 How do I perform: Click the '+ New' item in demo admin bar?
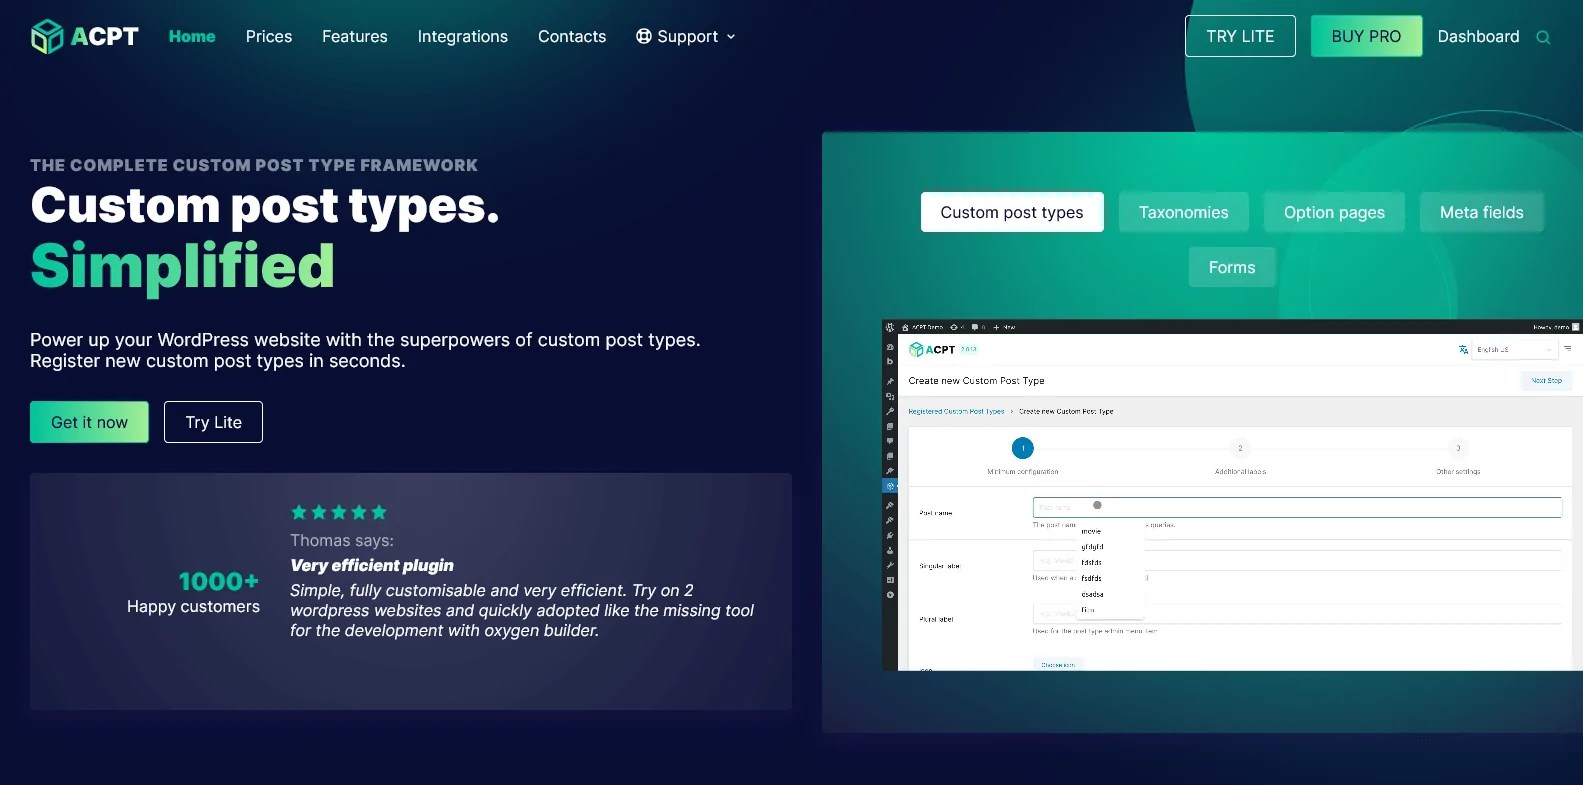coord(1004,327)
